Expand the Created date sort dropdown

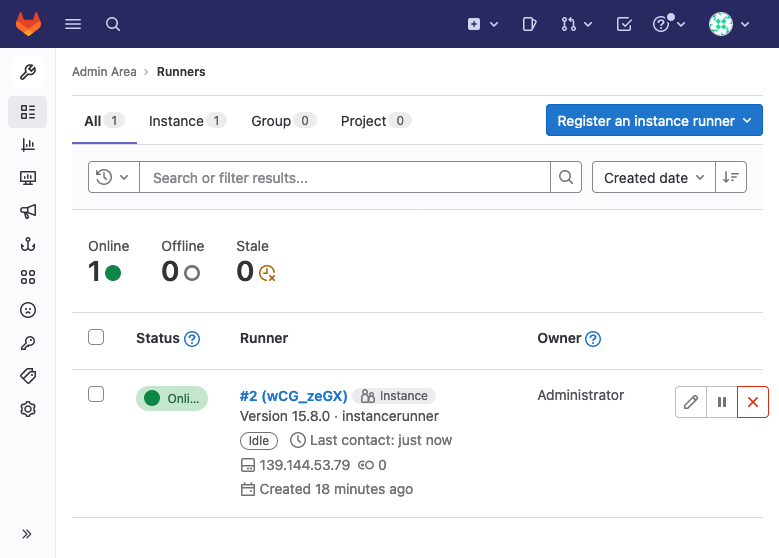654,178
